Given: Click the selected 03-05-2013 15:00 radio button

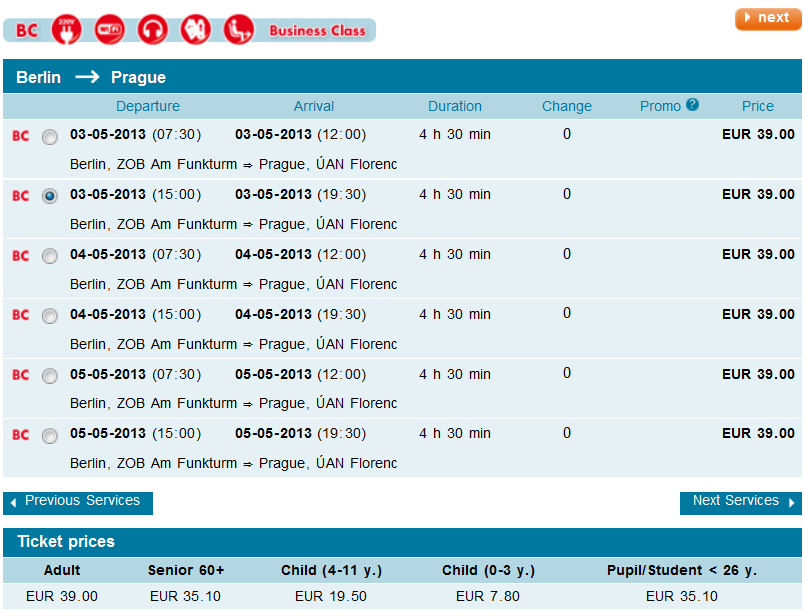Looking at the screenshot, I should click(50, 196).
